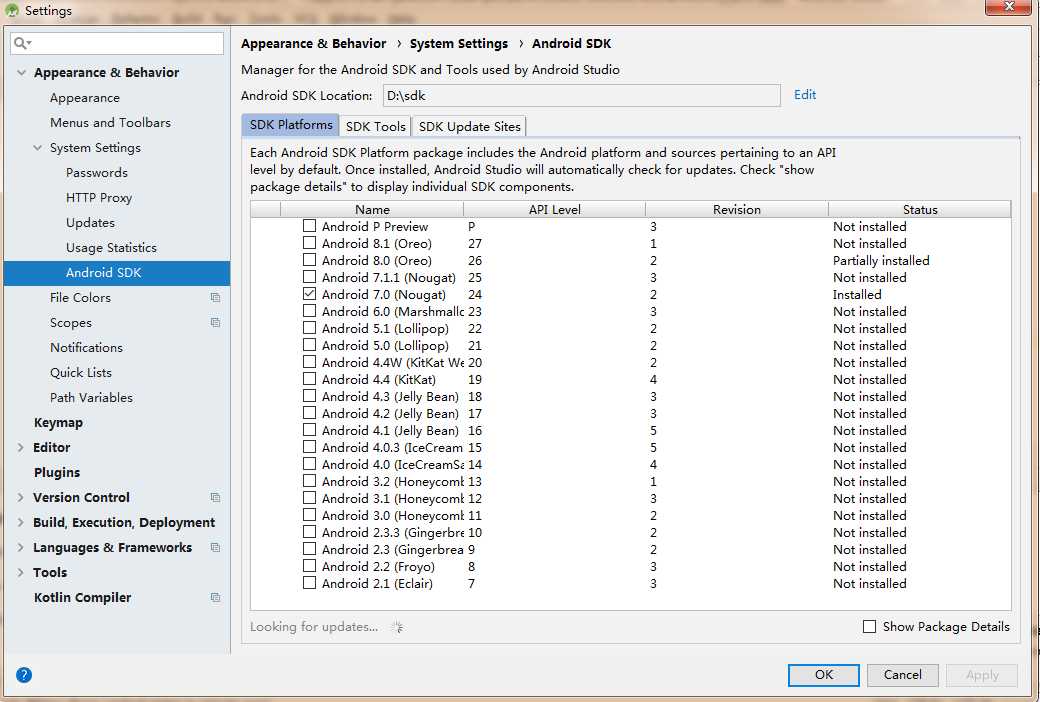Check the Android 6.0 Marshmallow checkbox

click(309, 311)
